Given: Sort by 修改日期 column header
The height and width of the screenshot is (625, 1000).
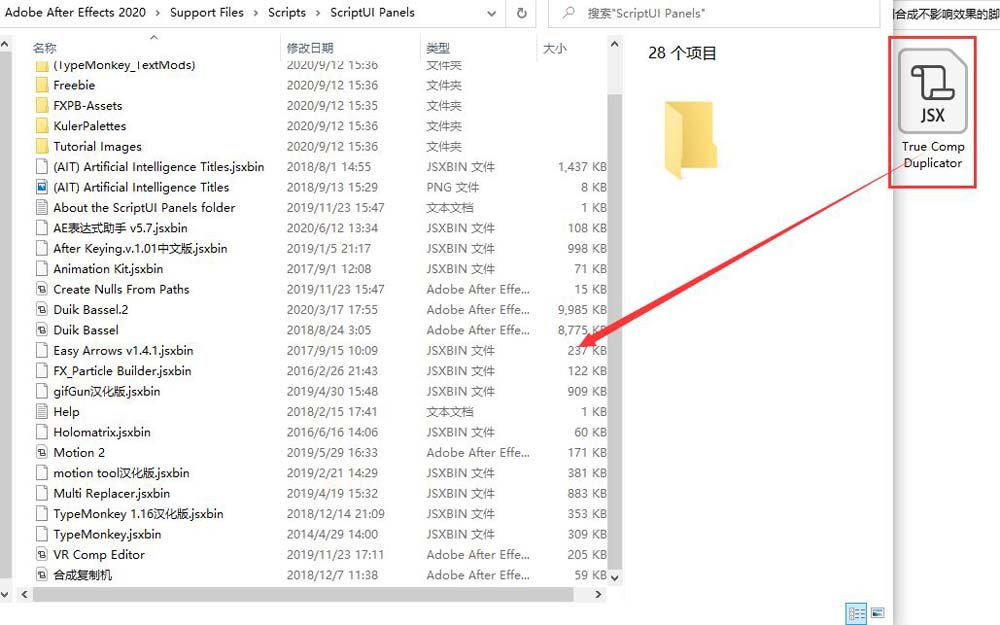Looking at the screenshot, I should pyautogui.click(x=310, y=48).
